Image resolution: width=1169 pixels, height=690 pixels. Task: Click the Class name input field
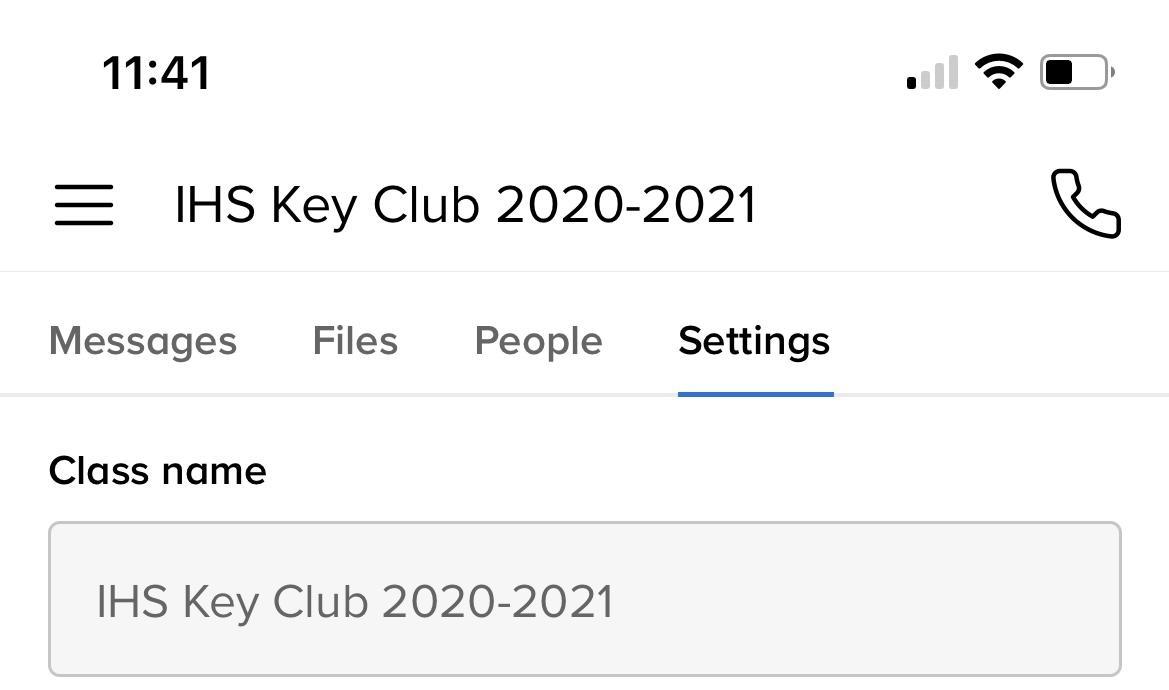[584, 599]
